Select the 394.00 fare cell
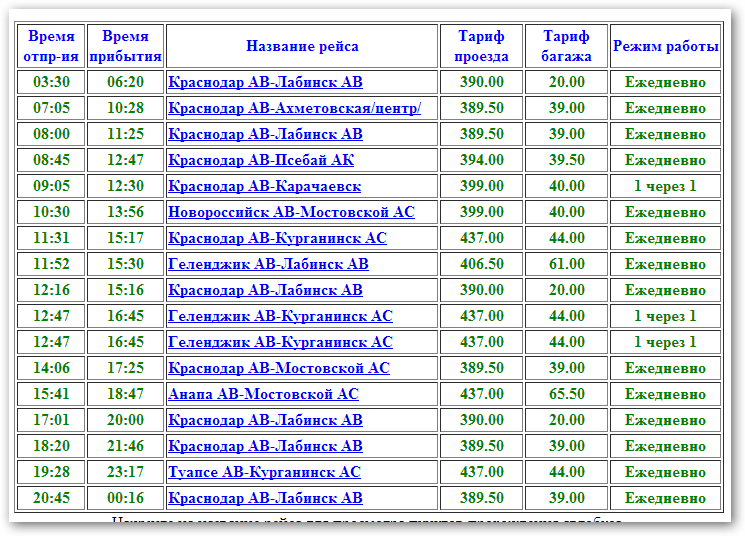745x536 pixels. [x=481, y=160]
